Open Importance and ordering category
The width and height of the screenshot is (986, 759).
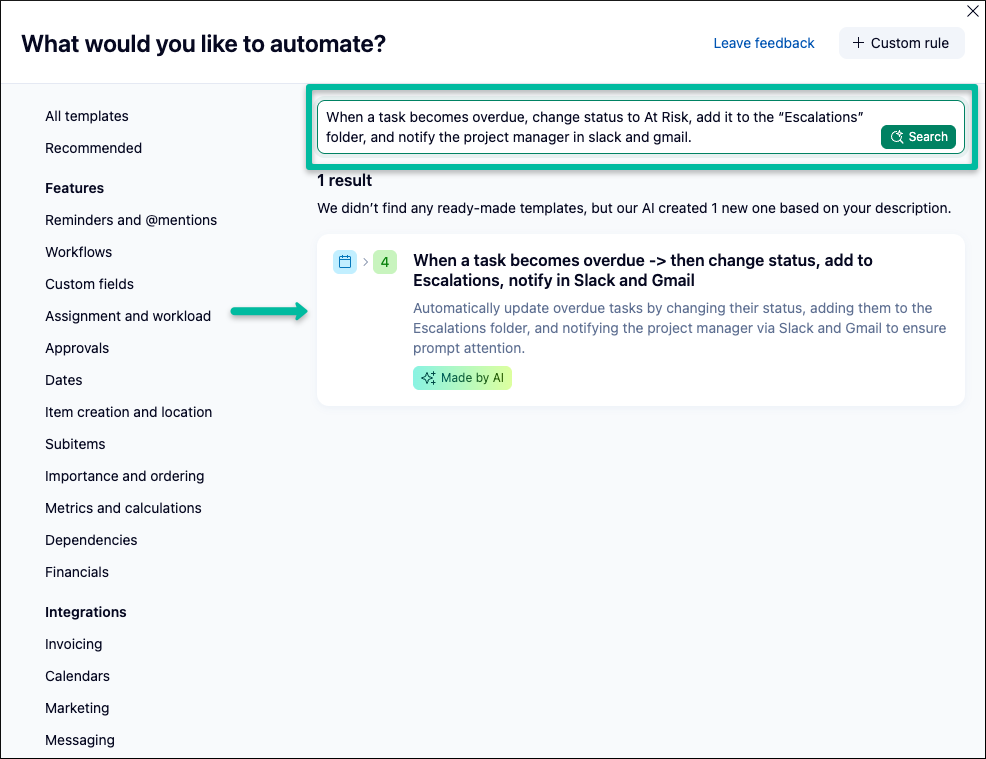[x=125, y=477]
